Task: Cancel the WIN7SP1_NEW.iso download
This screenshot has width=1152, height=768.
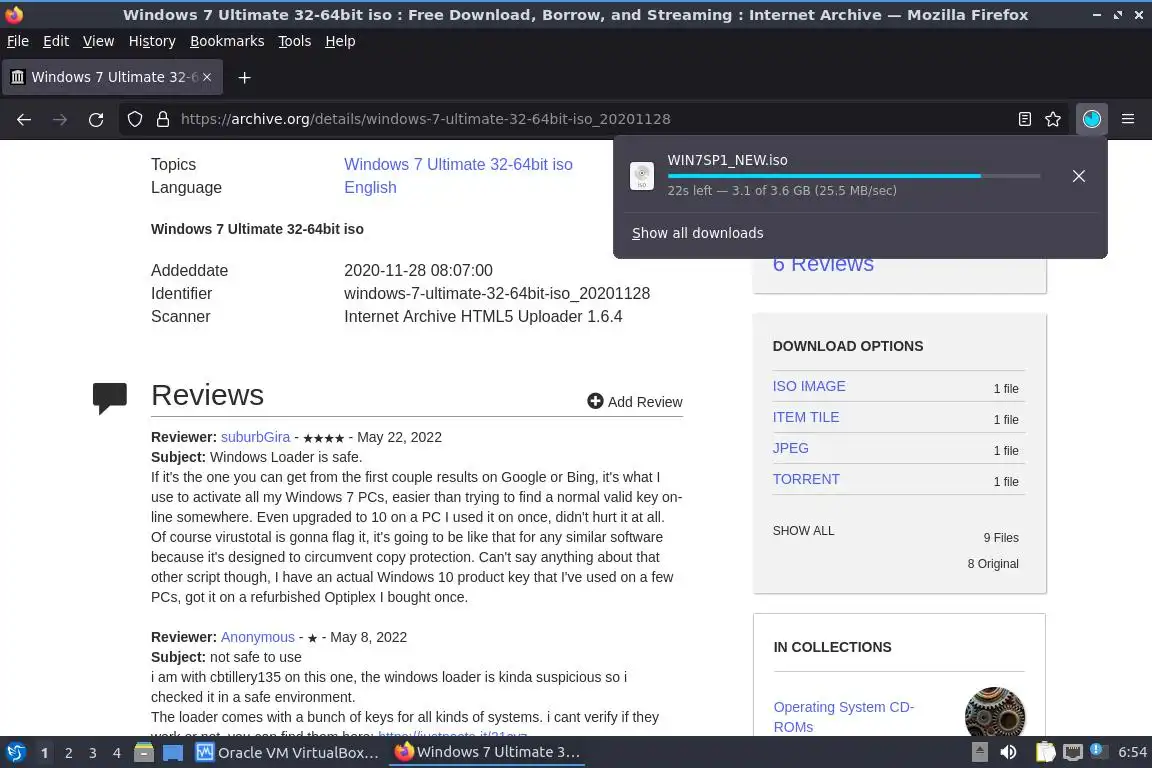Action: click(x=1079, y=176)
